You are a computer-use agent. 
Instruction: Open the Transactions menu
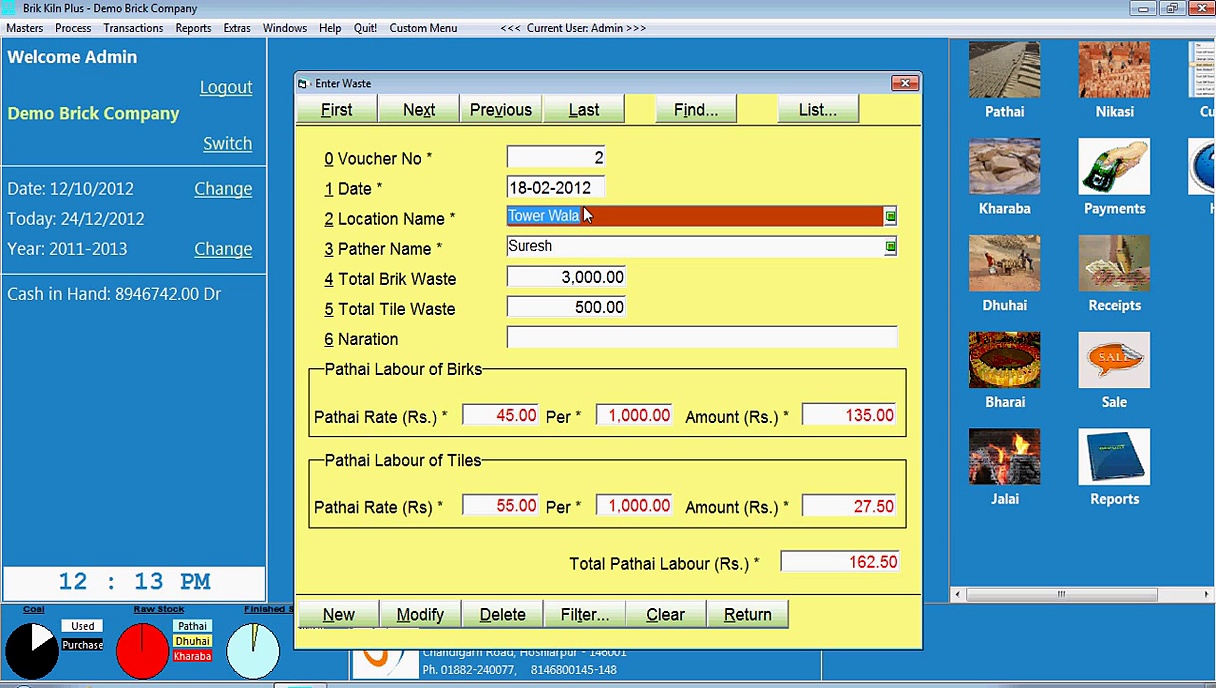click(x=133, y=28)
